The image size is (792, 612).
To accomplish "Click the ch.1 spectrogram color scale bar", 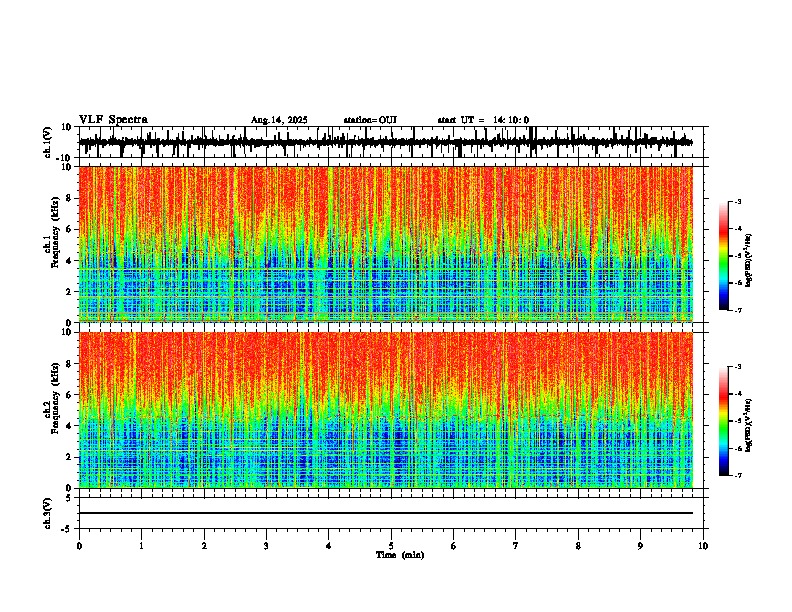I will click(x=723, y=256).
